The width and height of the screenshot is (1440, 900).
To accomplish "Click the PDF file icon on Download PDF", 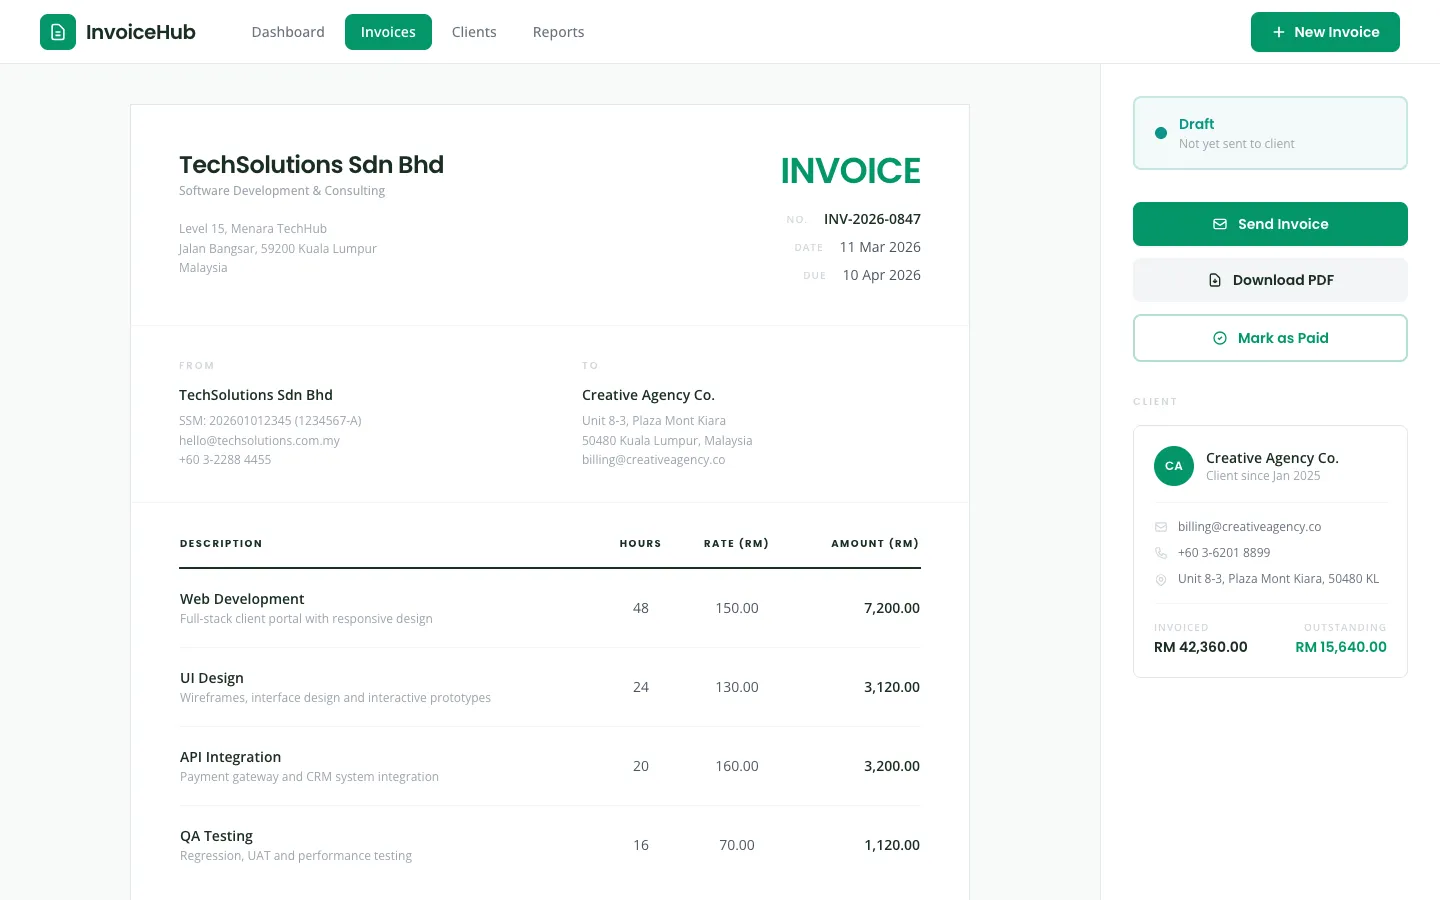I will click(1214, 280).
